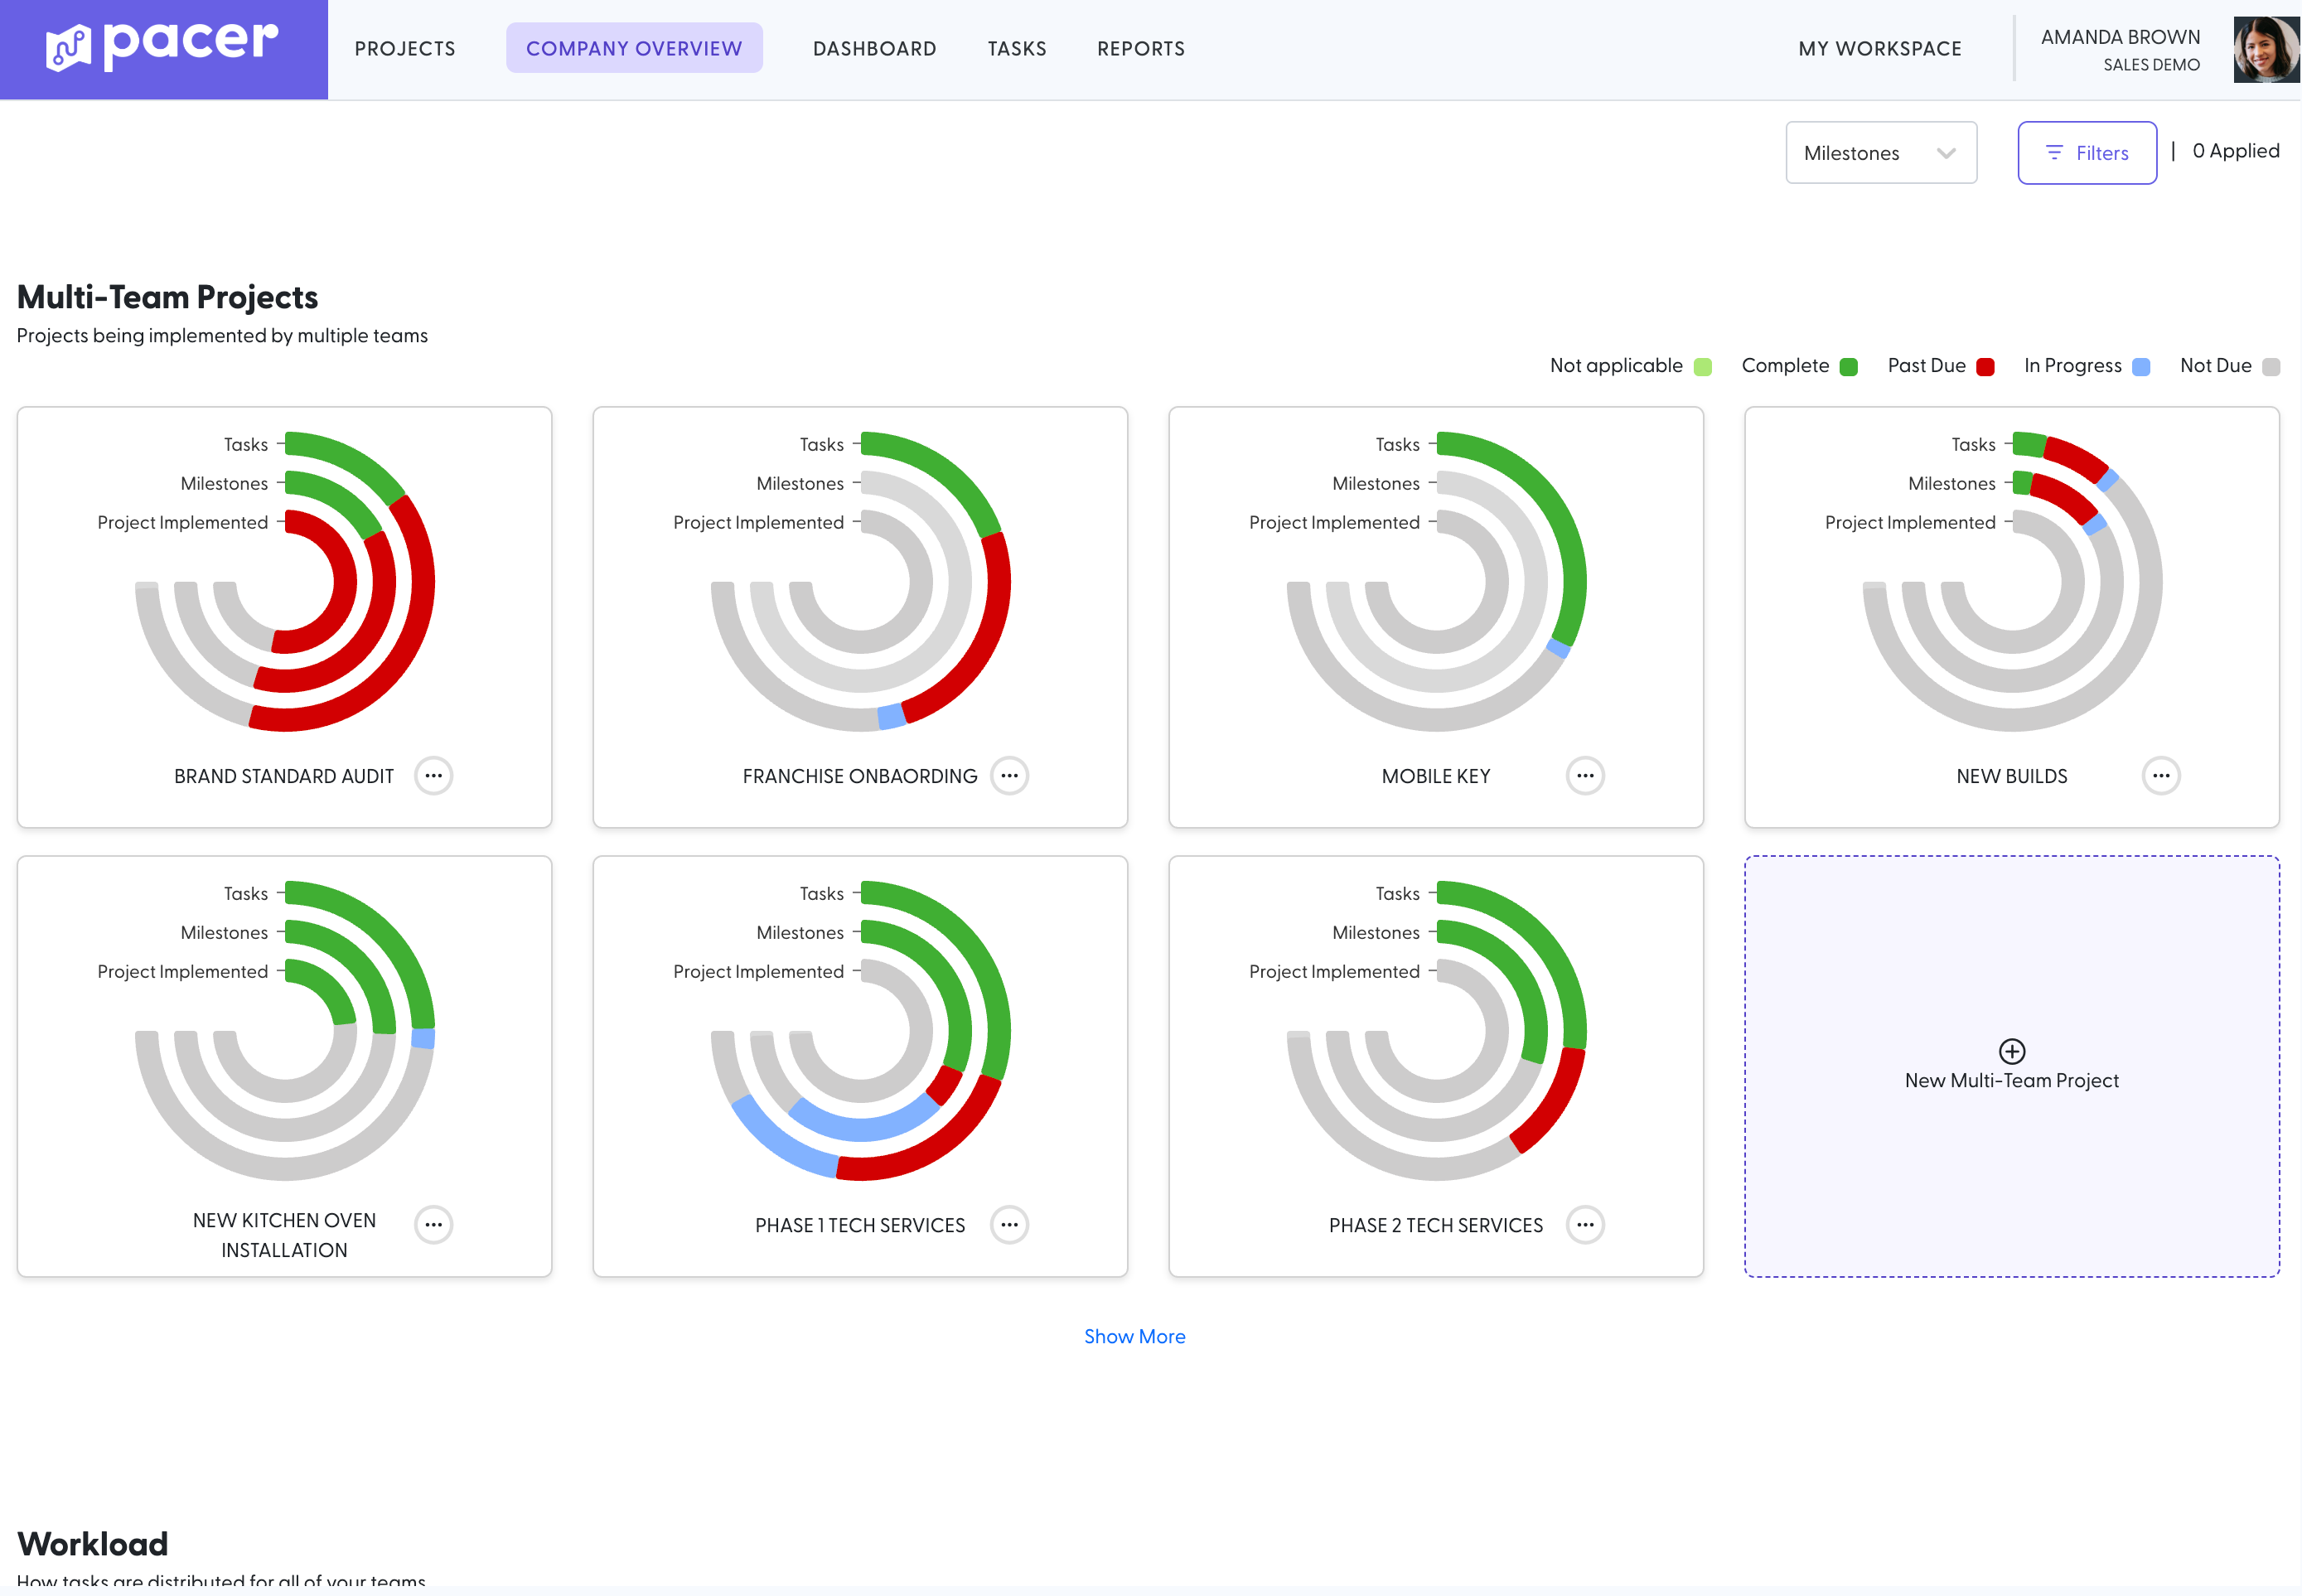The image size is (2302, 1596).
Task: Click the Pacer logo icon
Action: coord(66,44)
